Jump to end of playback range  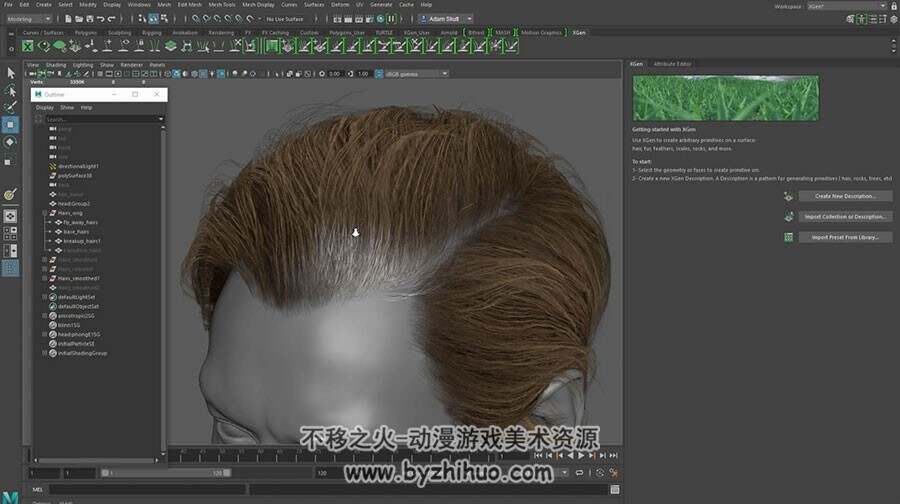pos(614,455)
